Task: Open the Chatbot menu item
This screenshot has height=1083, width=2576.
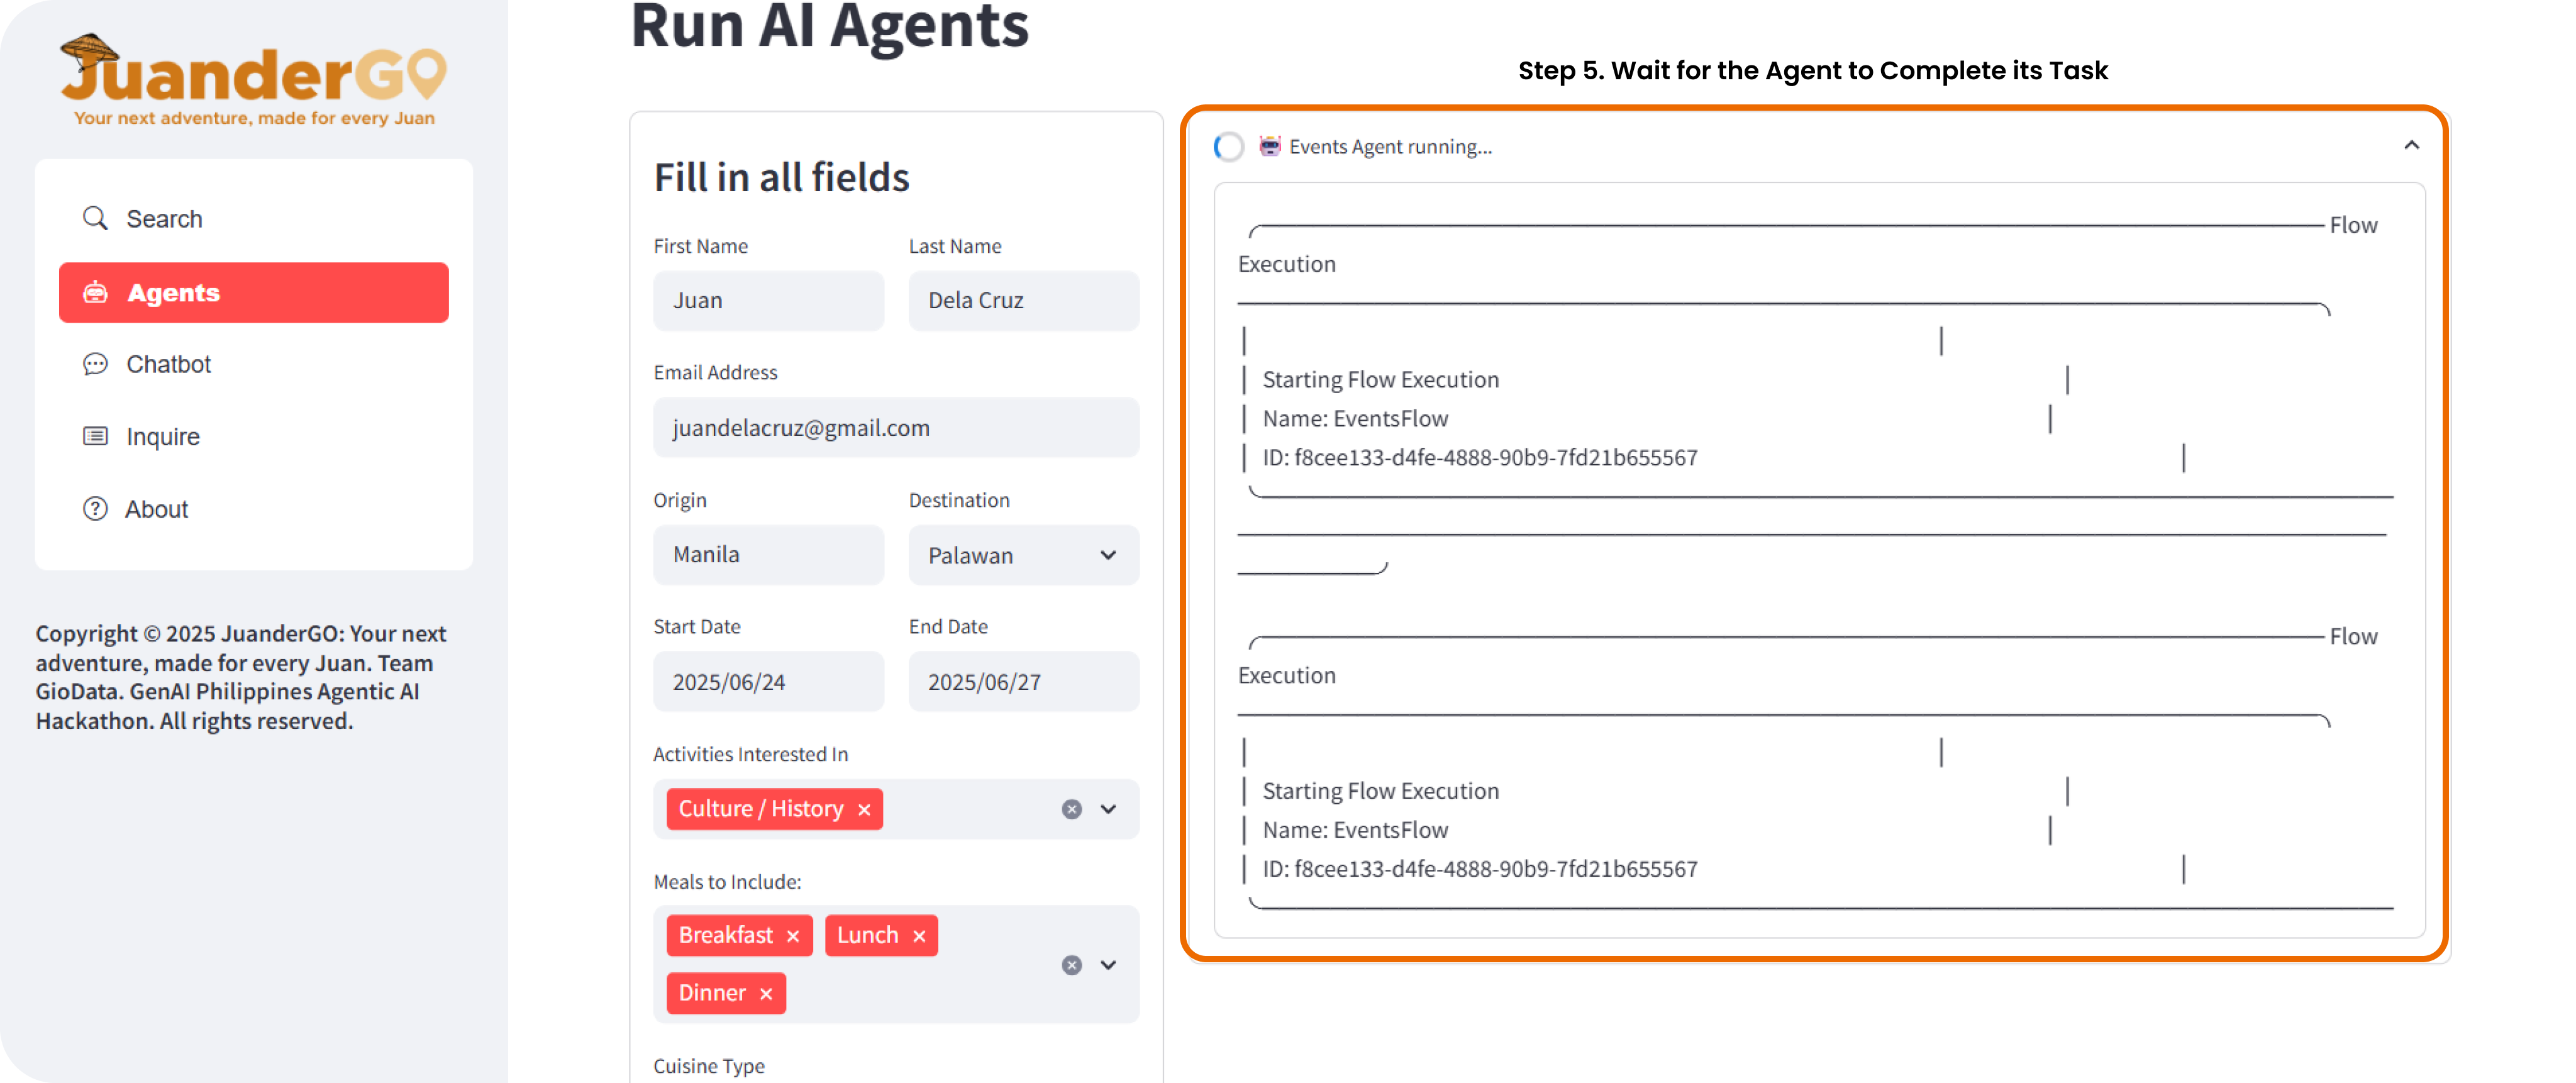Action: pos(253,364)
